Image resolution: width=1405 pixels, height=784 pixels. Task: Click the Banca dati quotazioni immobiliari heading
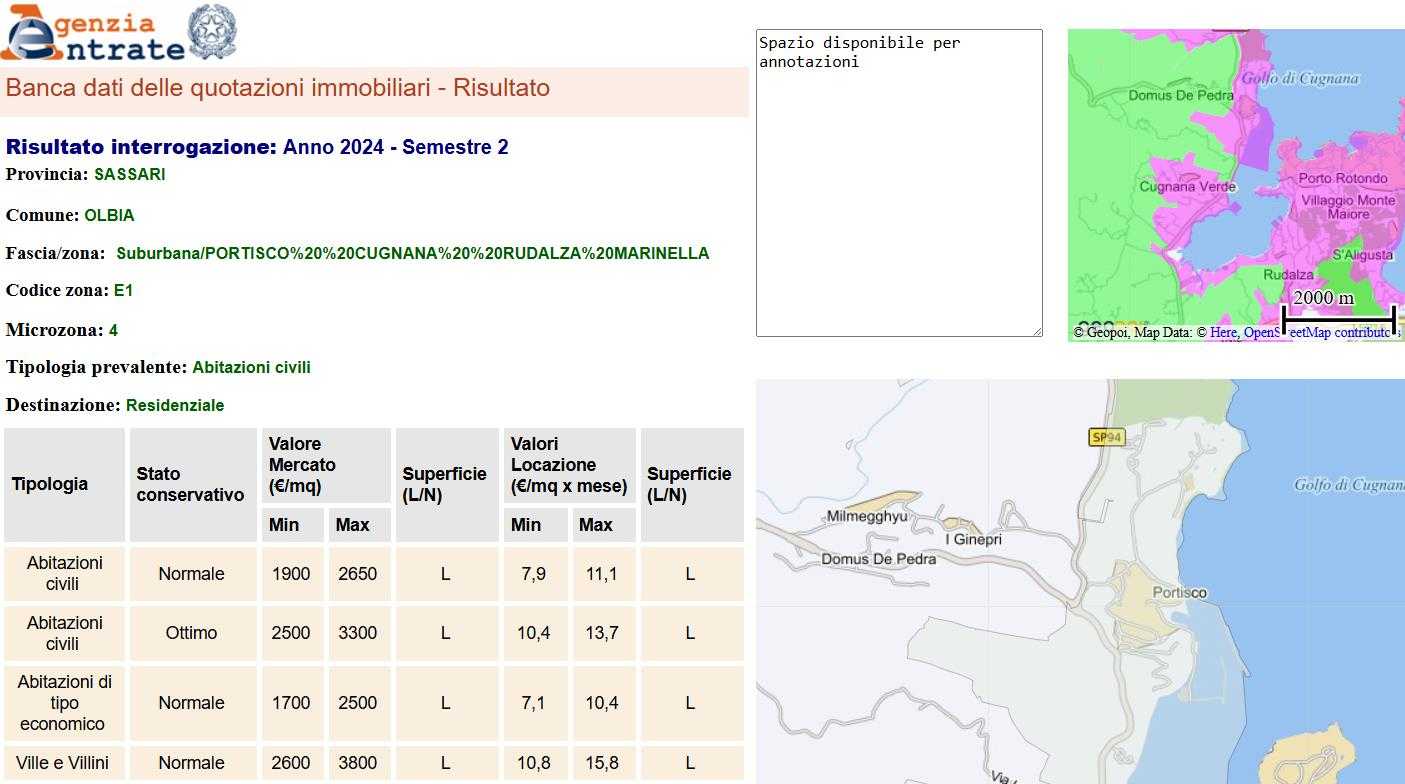[x=278, y=88]
